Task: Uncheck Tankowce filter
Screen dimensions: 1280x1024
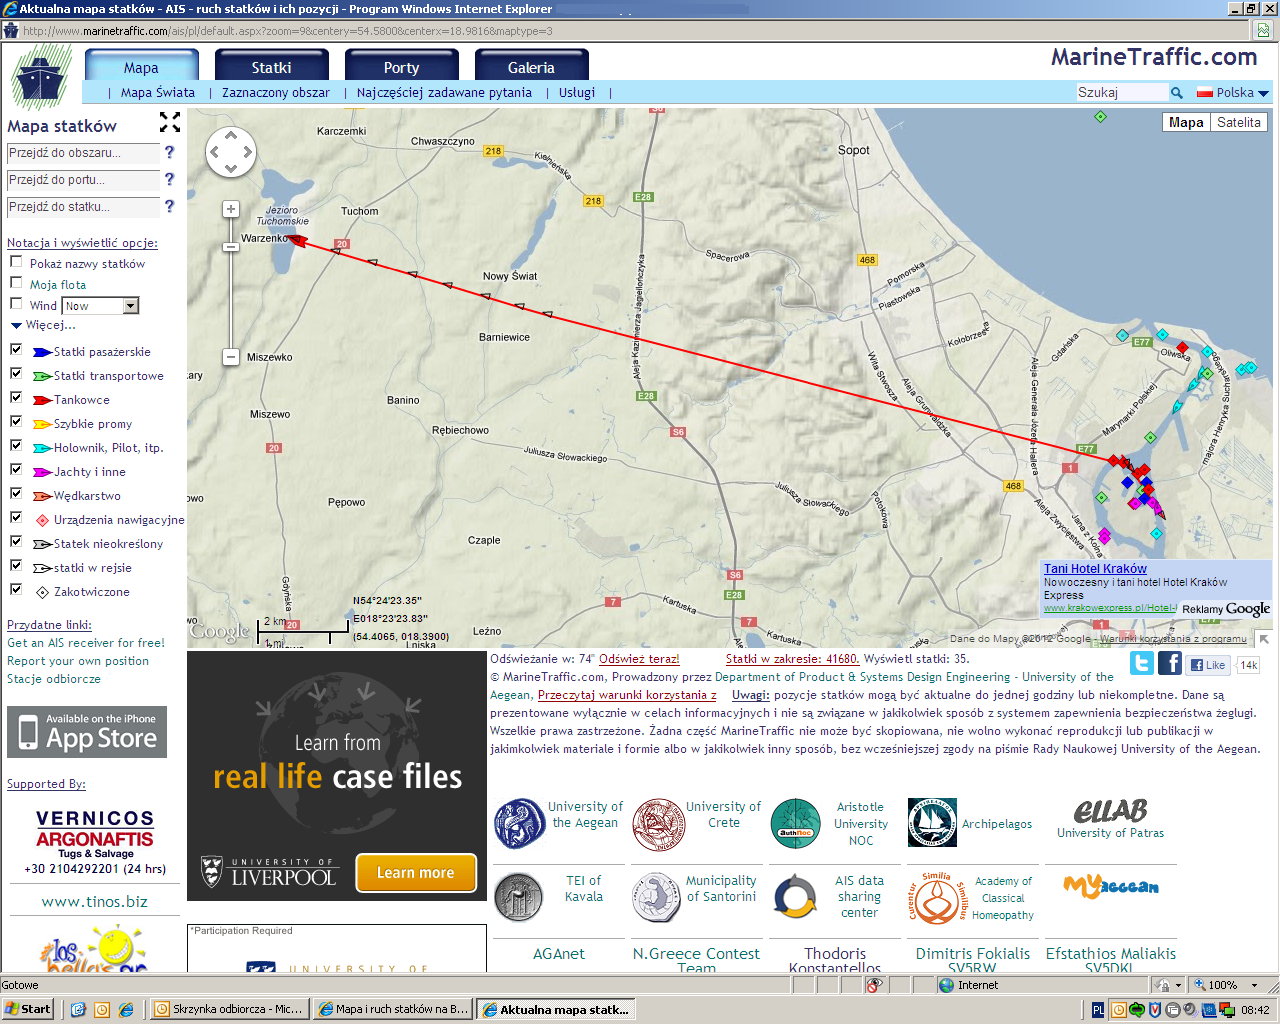Action: click(x=16, y=398)
